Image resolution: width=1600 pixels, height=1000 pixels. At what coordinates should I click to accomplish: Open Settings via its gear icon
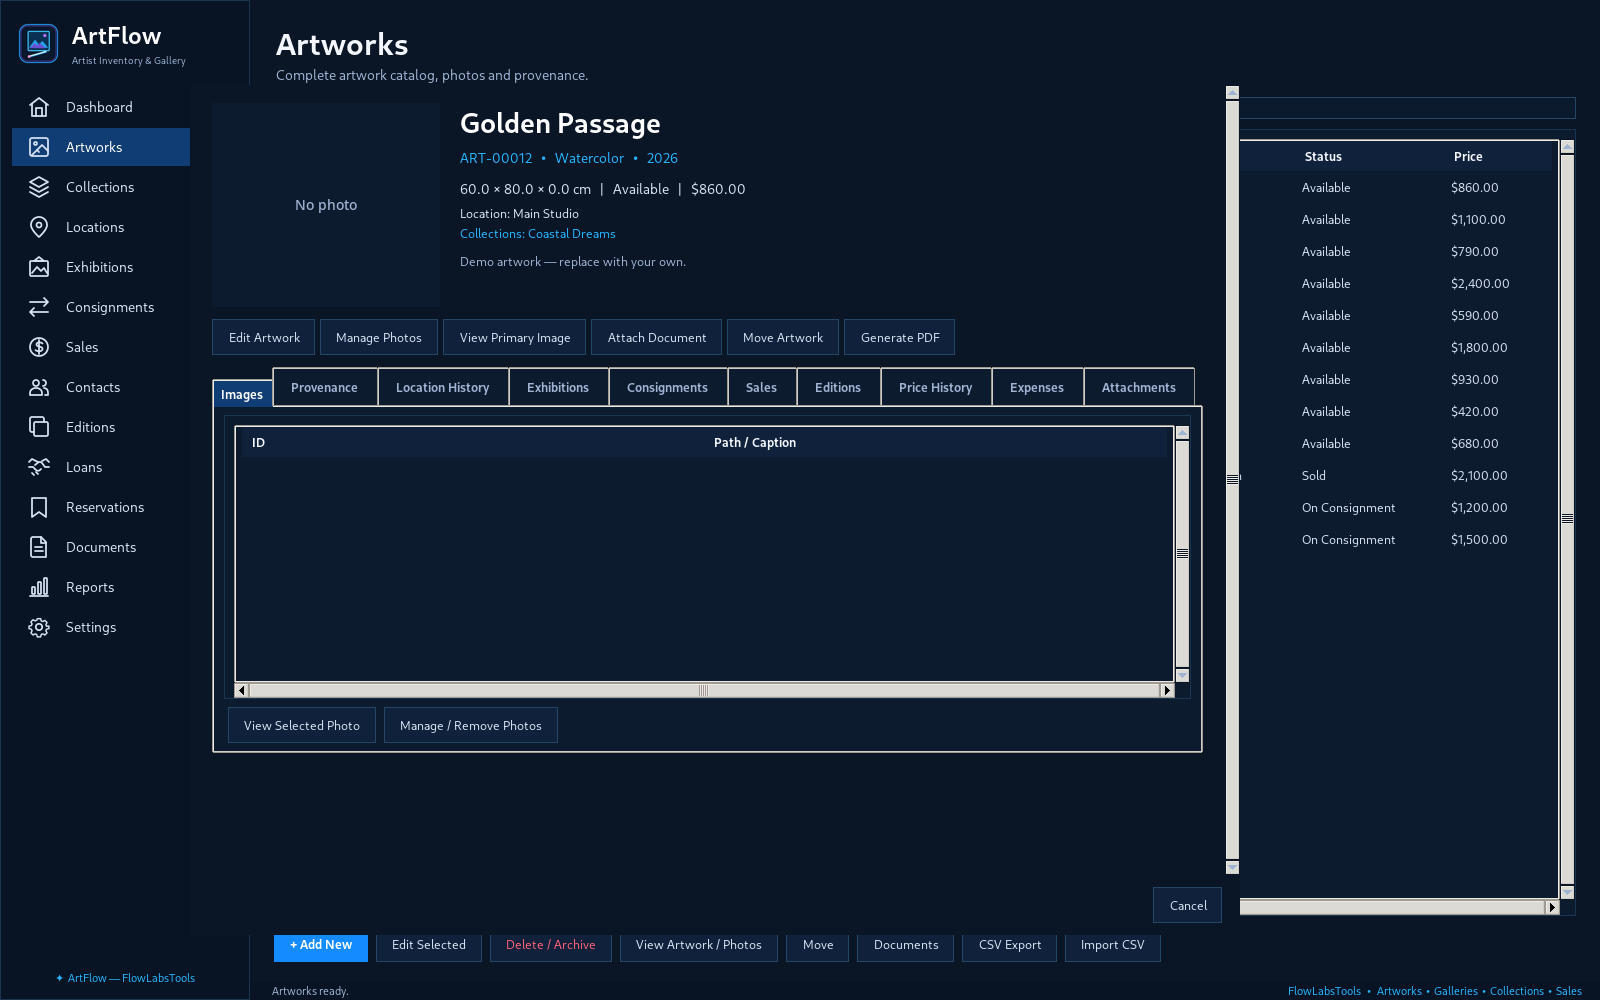tap(39, 627)
